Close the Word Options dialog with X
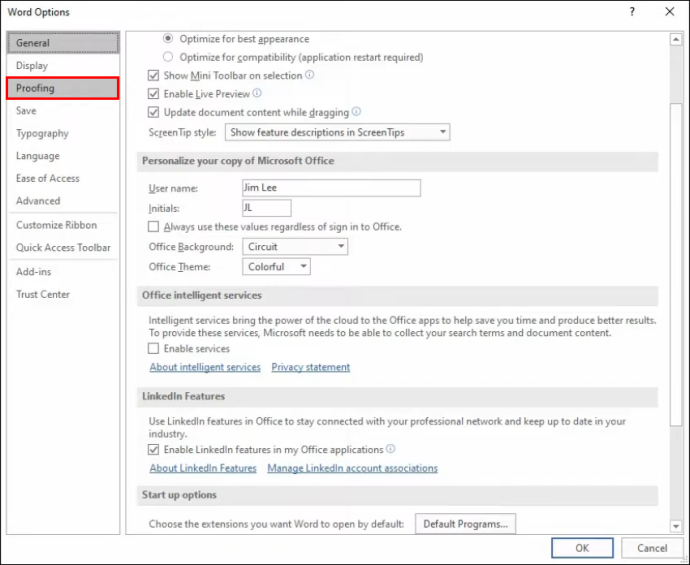 pyautogui.click(x=670, y=12)
